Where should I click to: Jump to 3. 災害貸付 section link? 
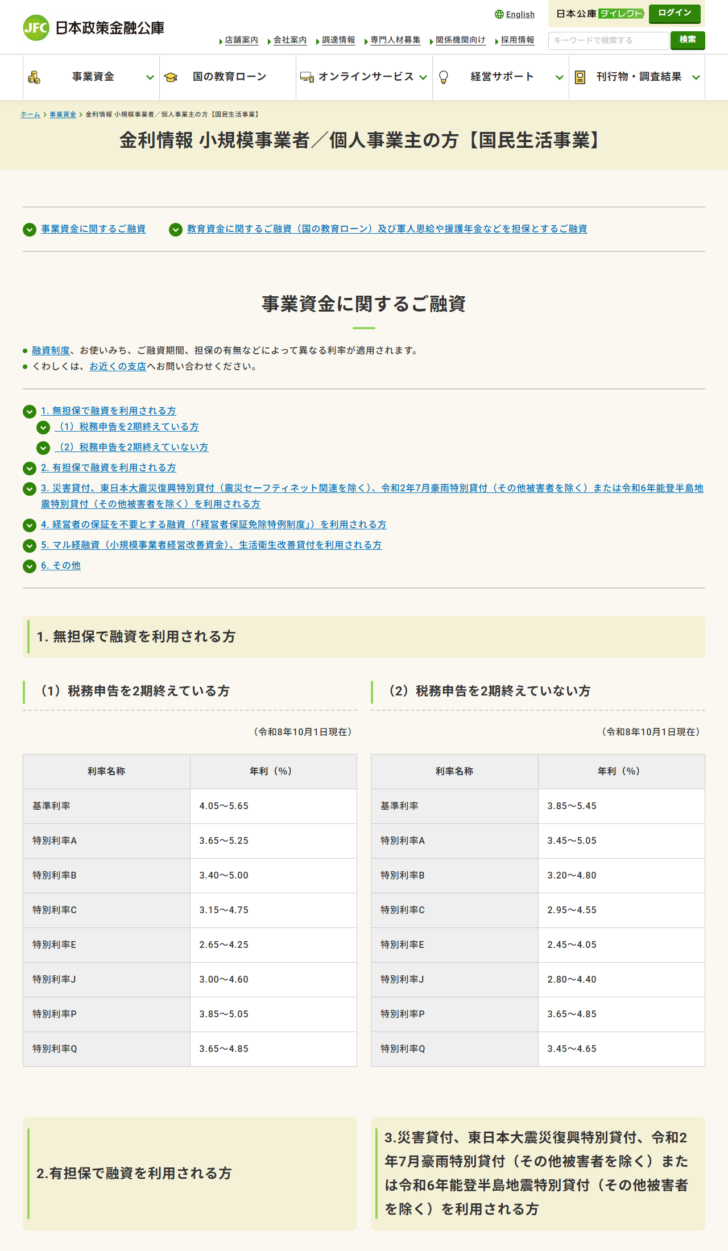pyautogui.click(x=372, y=496)
